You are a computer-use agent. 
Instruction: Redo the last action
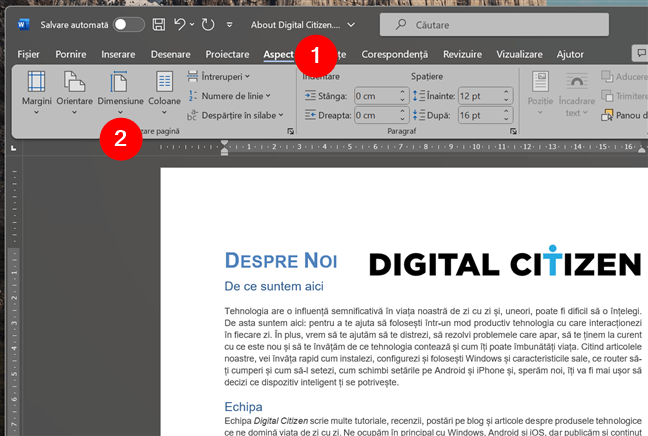point(208,25)
